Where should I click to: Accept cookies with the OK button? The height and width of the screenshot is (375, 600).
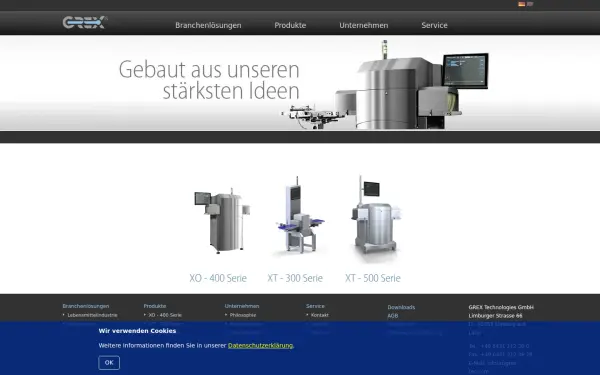point(109,363)
